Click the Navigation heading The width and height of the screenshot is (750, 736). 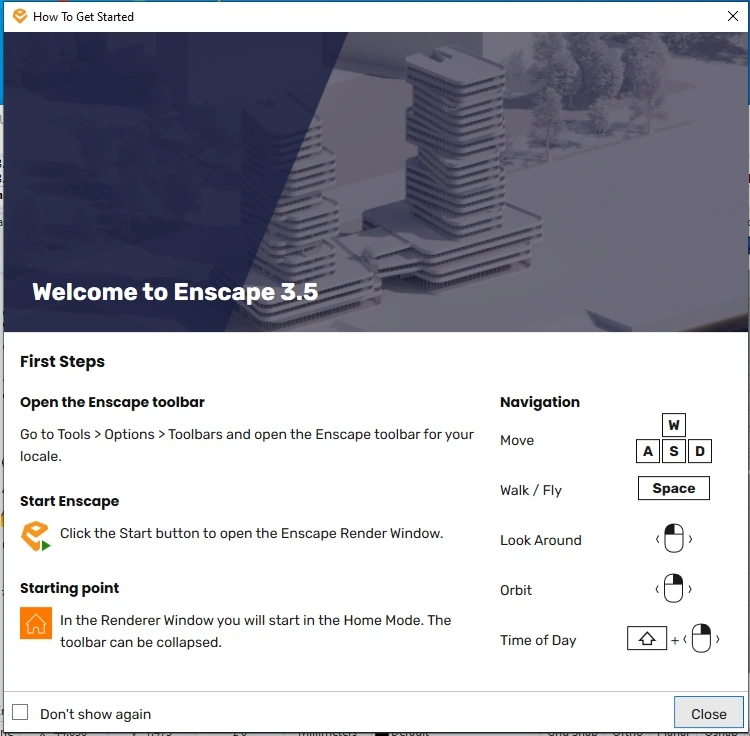540,402
